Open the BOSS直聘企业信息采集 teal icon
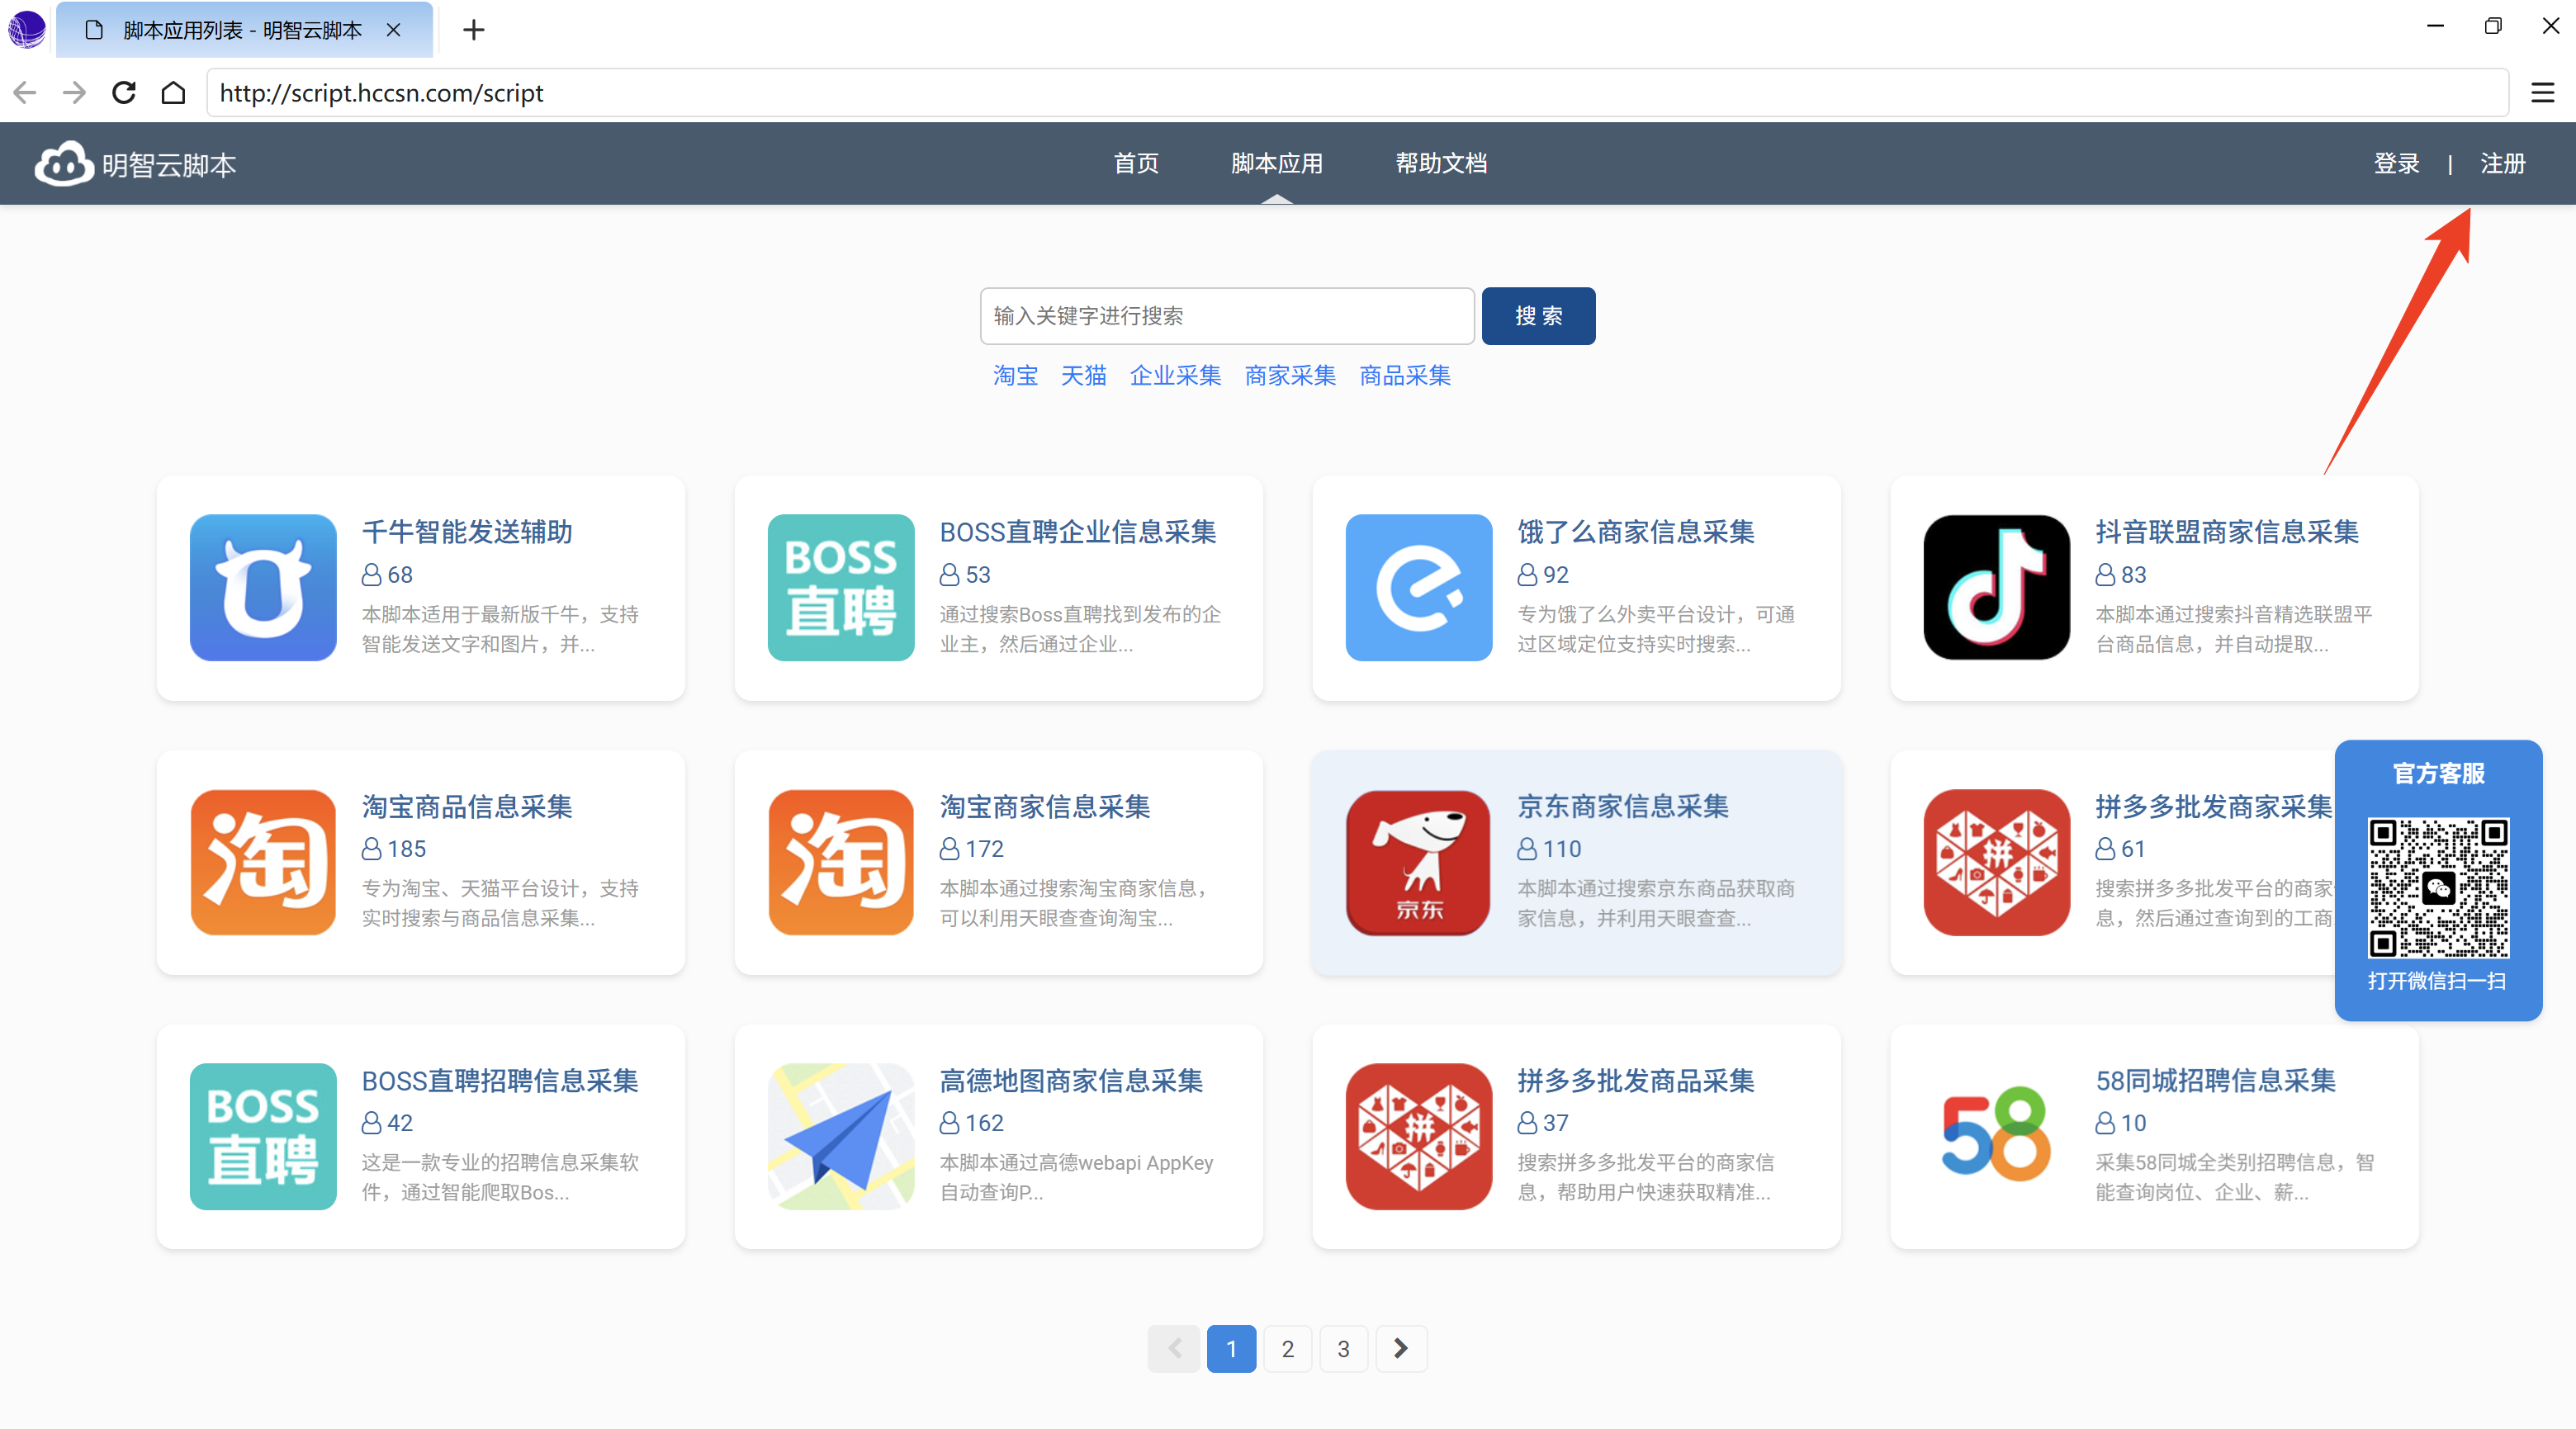 (841, 587)
